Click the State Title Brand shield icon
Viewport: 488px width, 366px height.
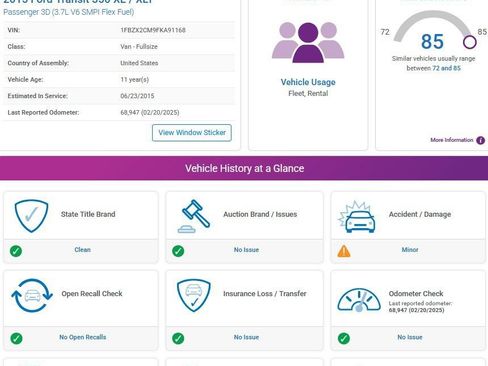[31, 215]
